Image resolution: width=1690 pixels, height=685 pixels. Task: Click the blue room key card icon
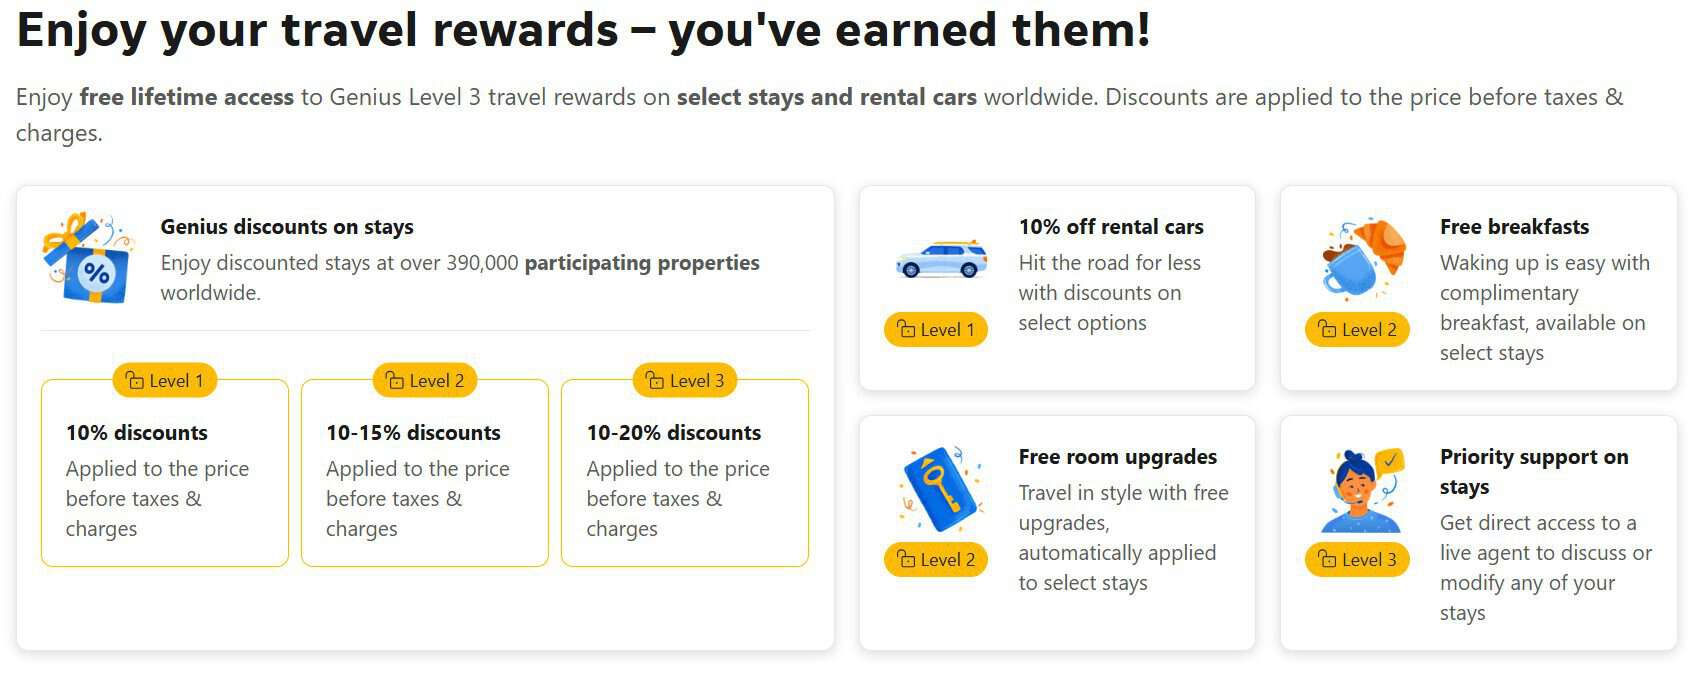pos(938,489)
